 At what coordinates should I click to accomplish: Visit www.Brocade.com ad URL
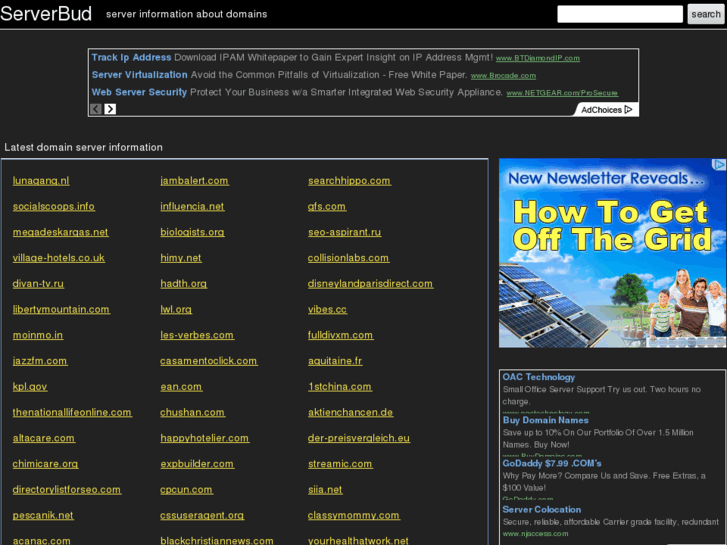pyautogui.click(x=504, y=76)
